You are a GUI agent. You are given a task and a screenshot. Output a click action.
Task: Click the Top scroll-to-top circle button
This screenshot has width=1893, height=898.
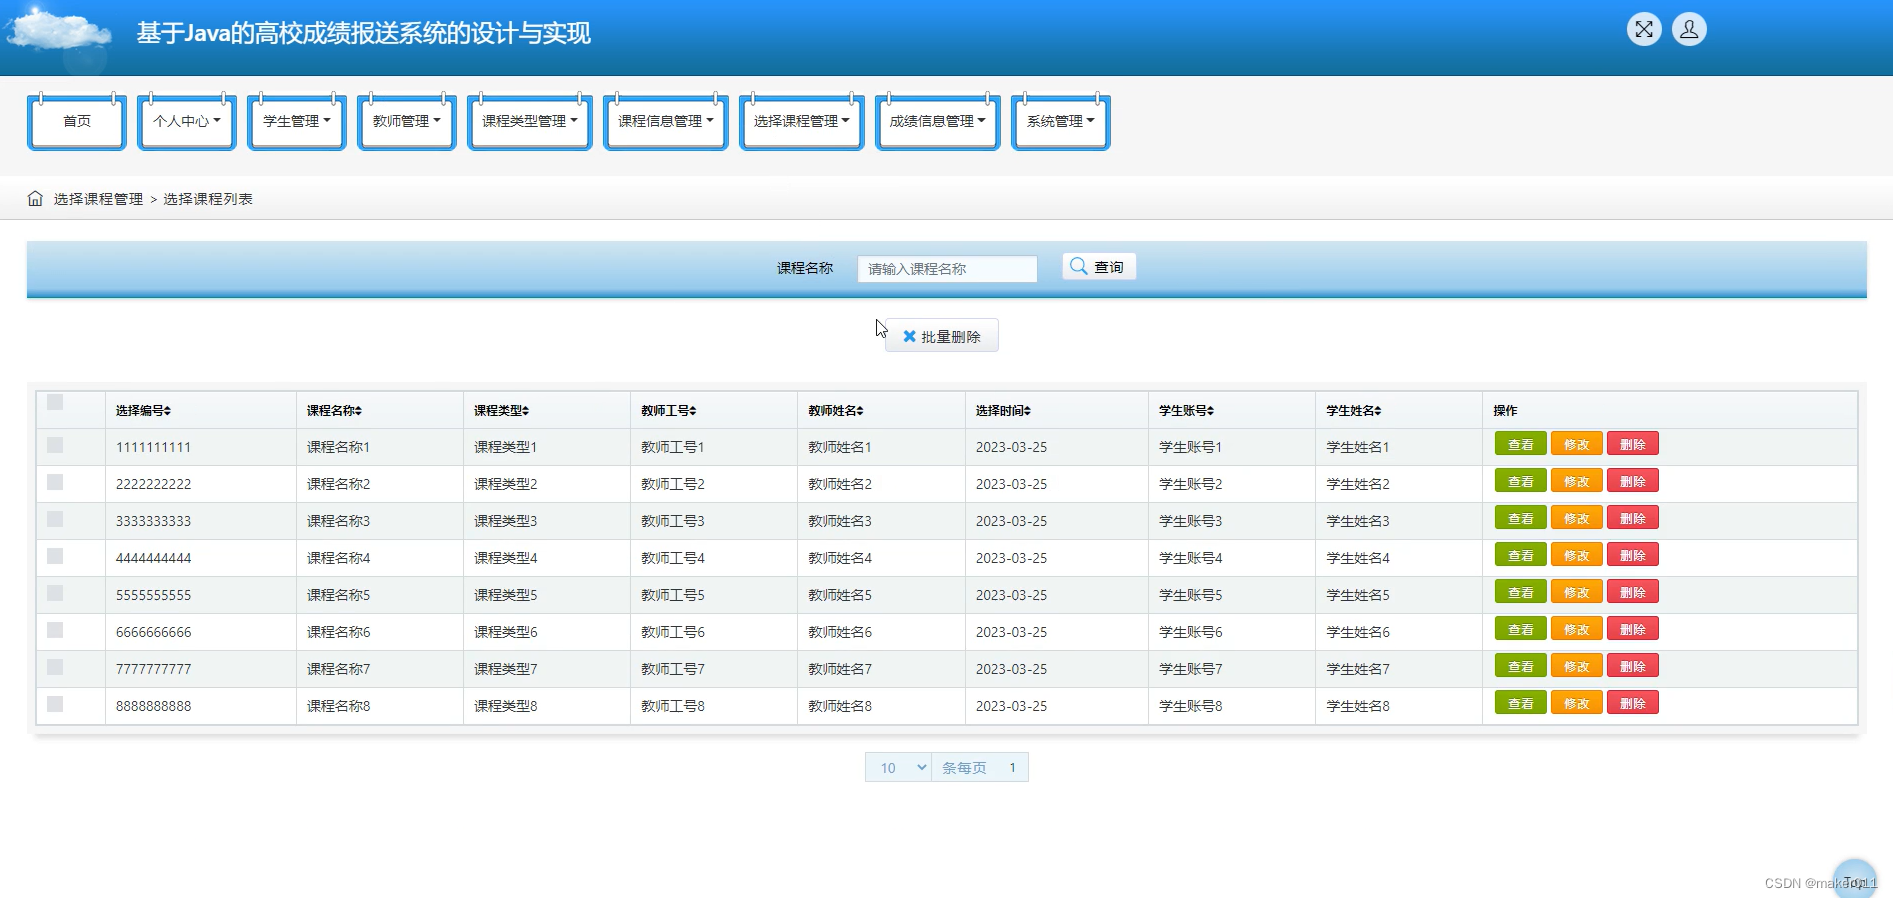[1855, 879]
